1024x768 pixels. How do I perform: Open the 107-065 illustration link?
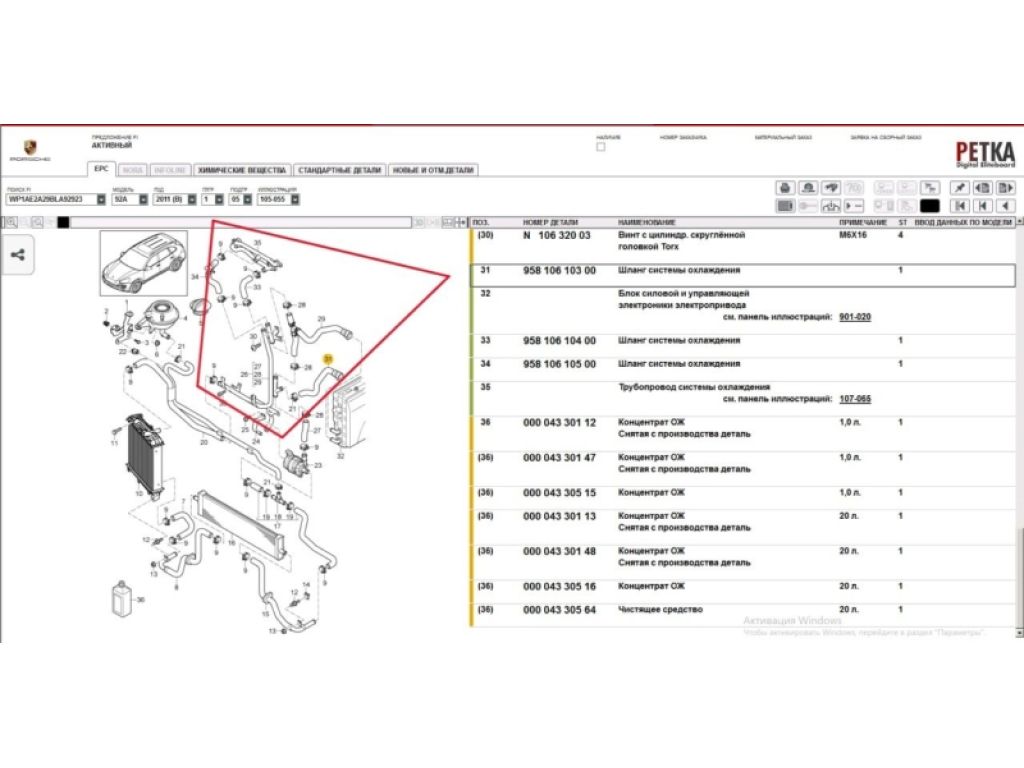point(854,398)
